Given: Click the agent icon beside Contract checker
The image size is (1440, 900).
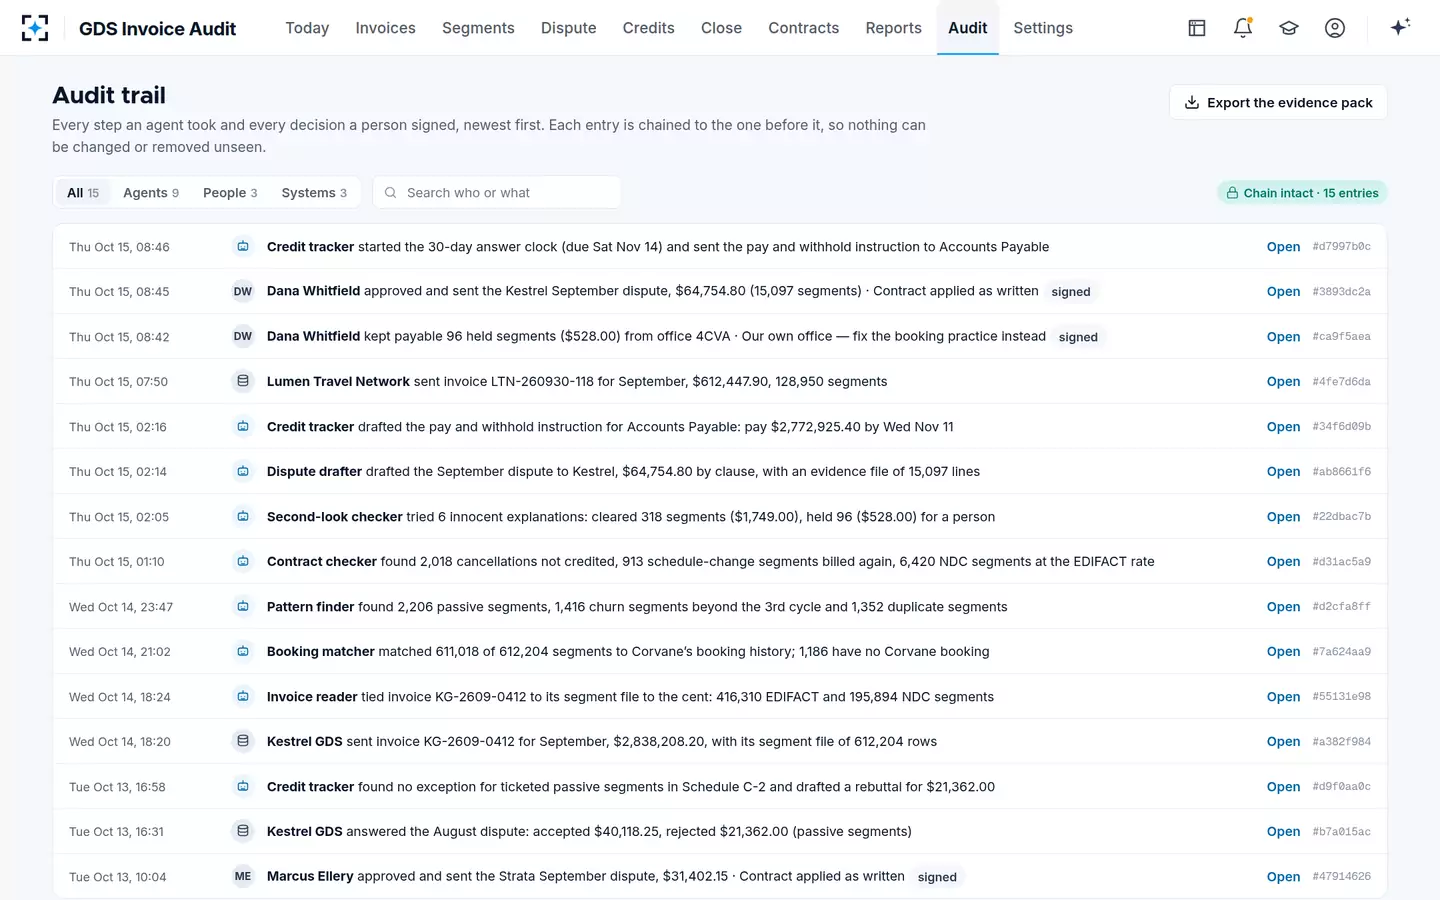Looking at the screenshot, I should coord(243,562).
